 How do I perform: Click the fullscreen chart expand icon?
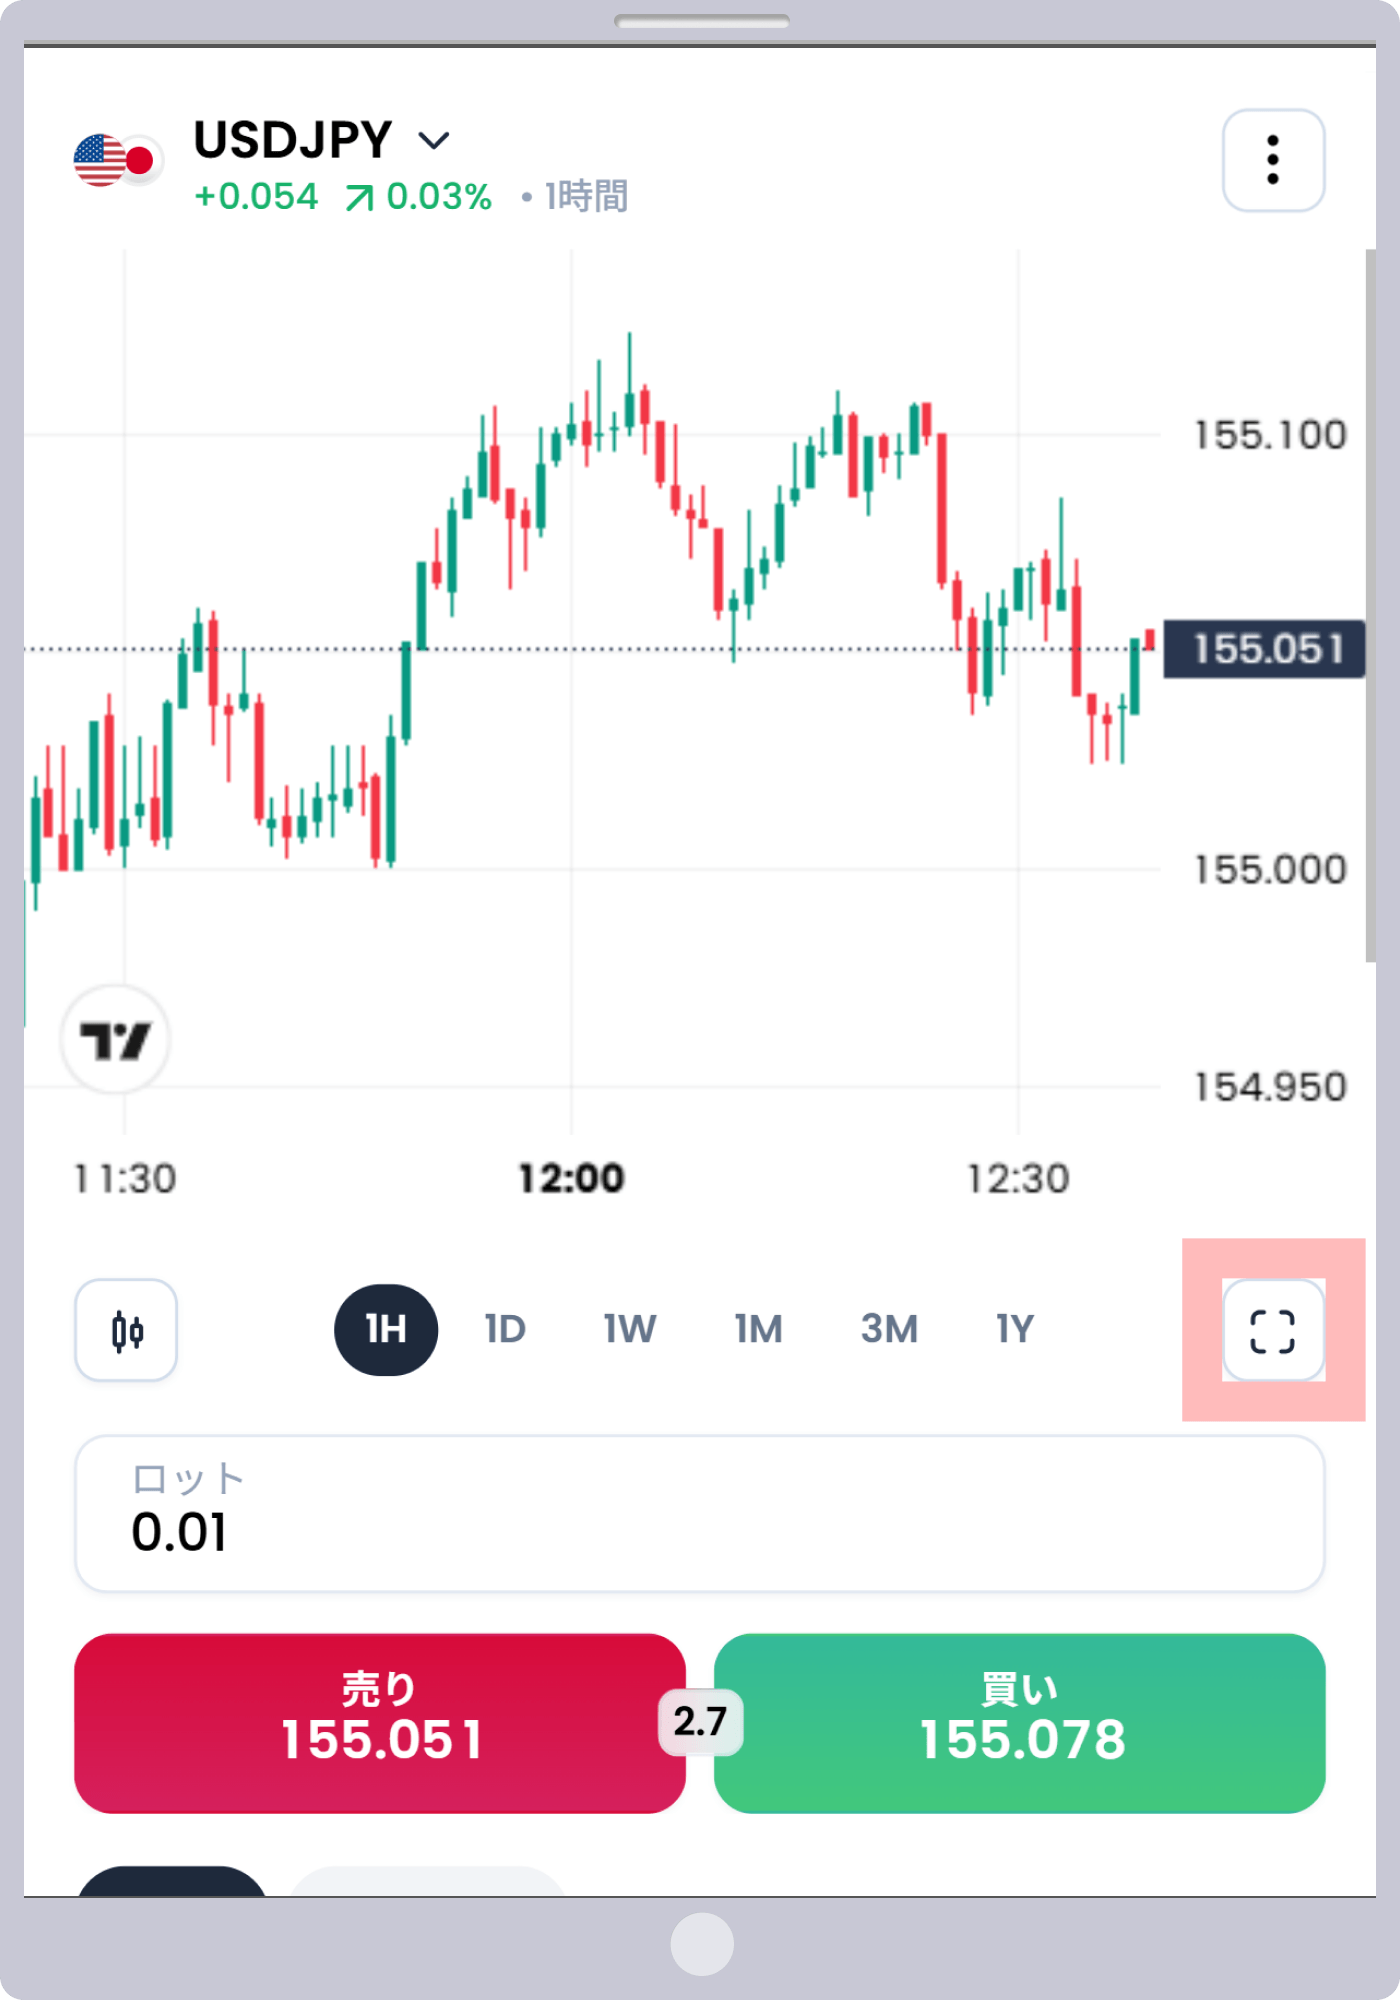click(x=1273, y=1330)
